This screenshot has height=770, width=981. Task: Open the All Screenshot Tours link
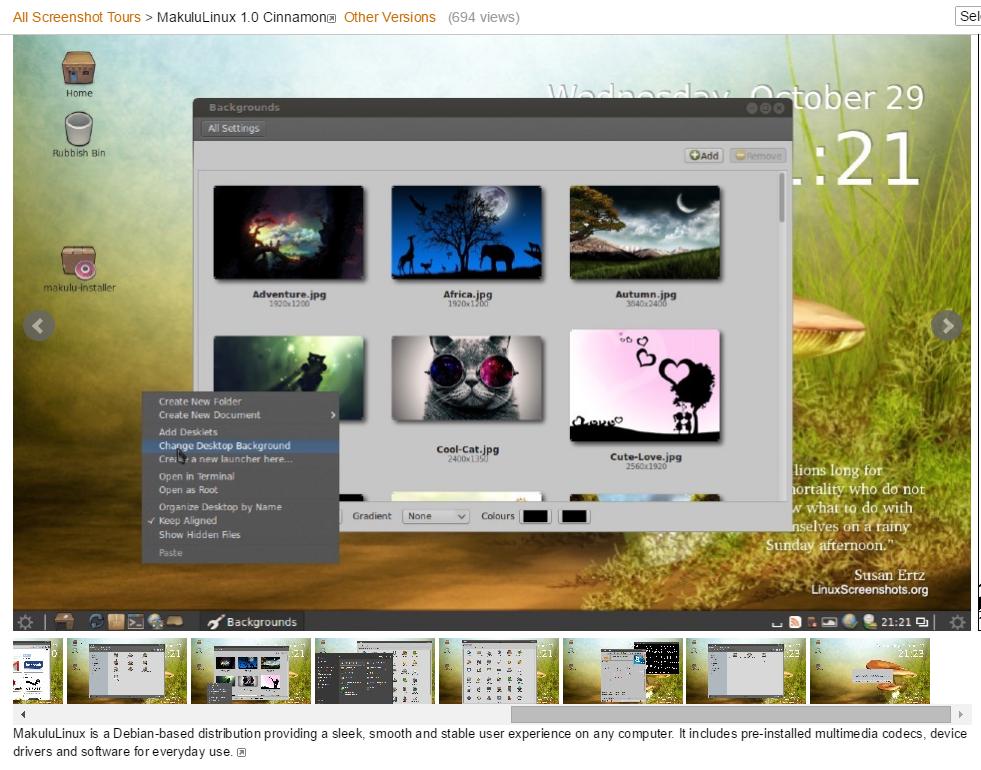pos(76,17)
